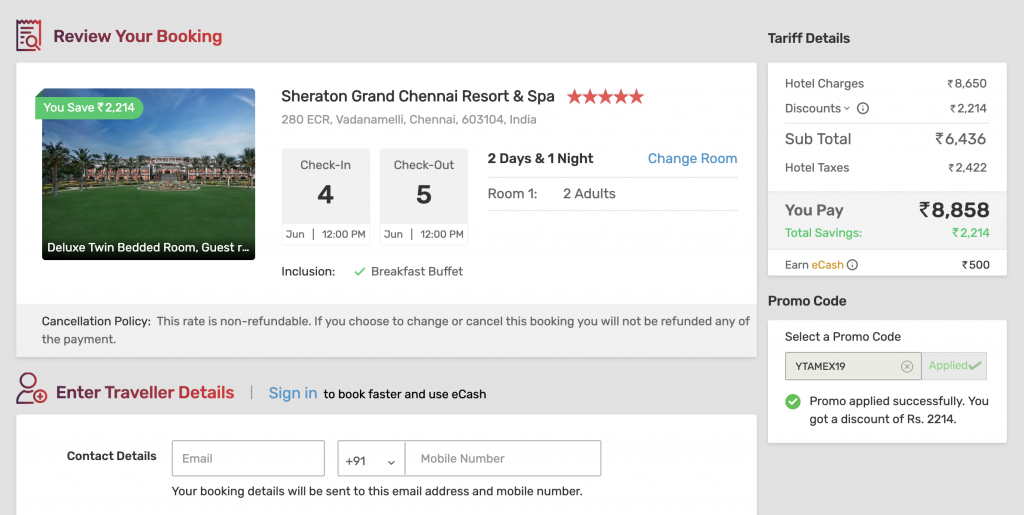Image resolution: width=1024 pixels, height=515 pixels.
Task: Open the eCash info icon
Action: 852,265
